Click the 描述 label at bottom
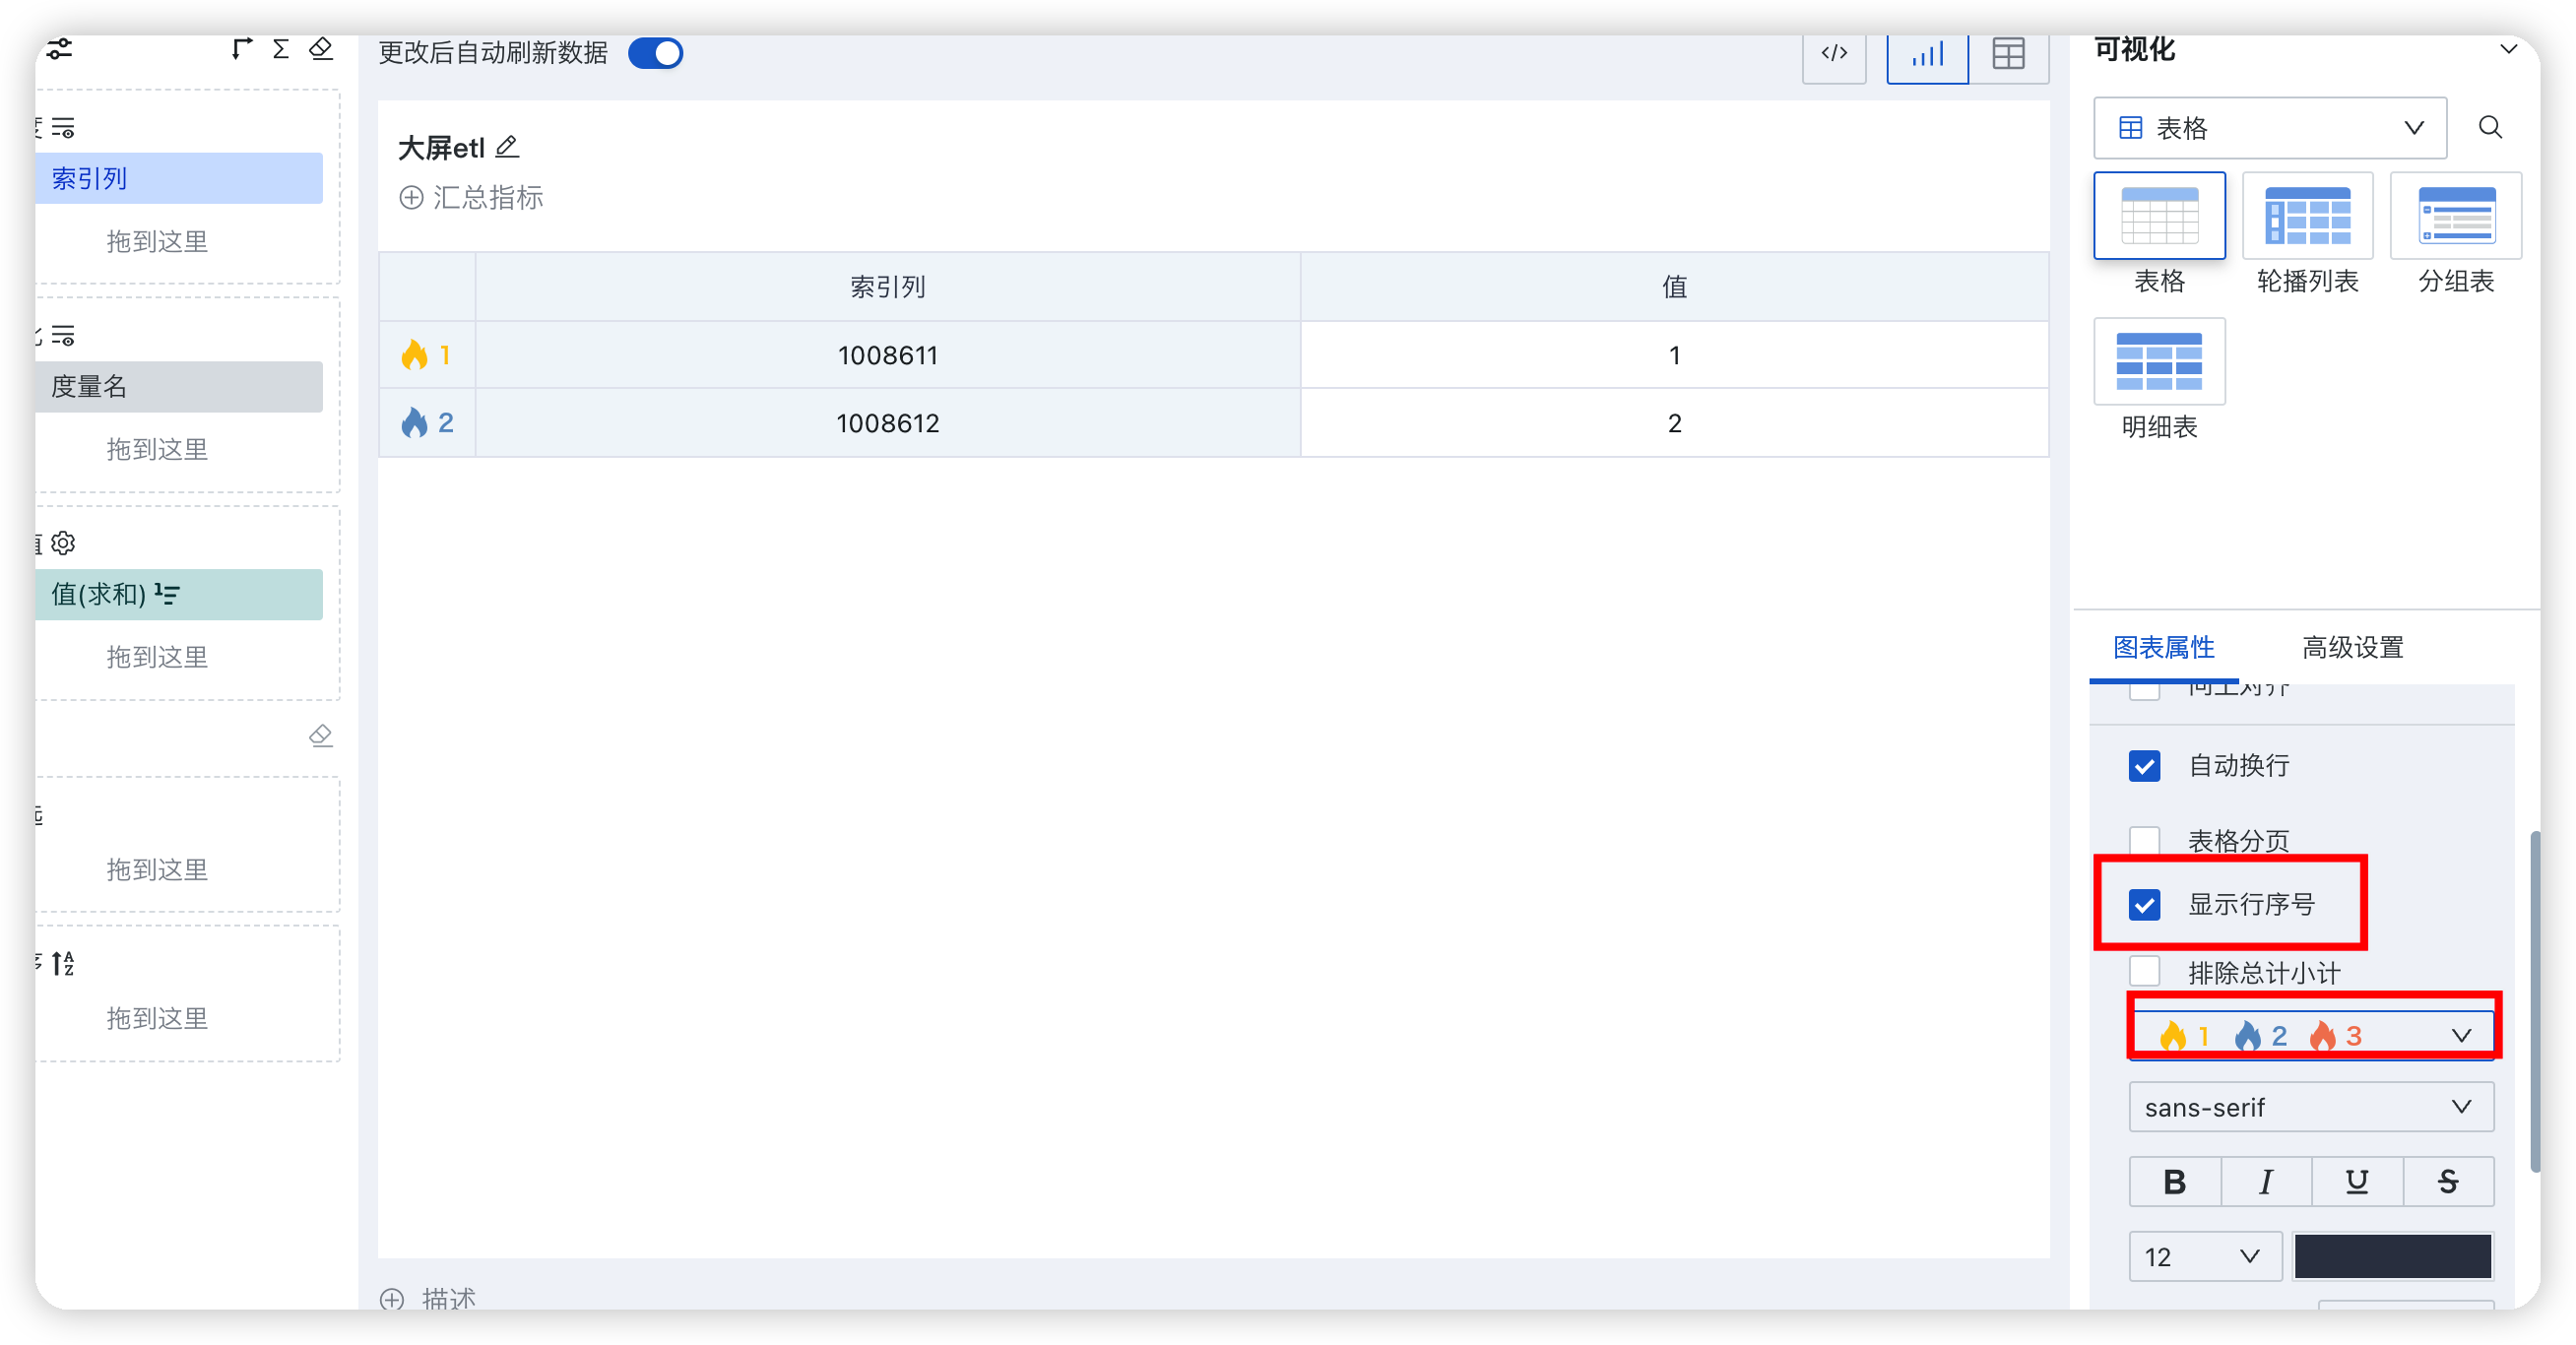 (448, 1299)
